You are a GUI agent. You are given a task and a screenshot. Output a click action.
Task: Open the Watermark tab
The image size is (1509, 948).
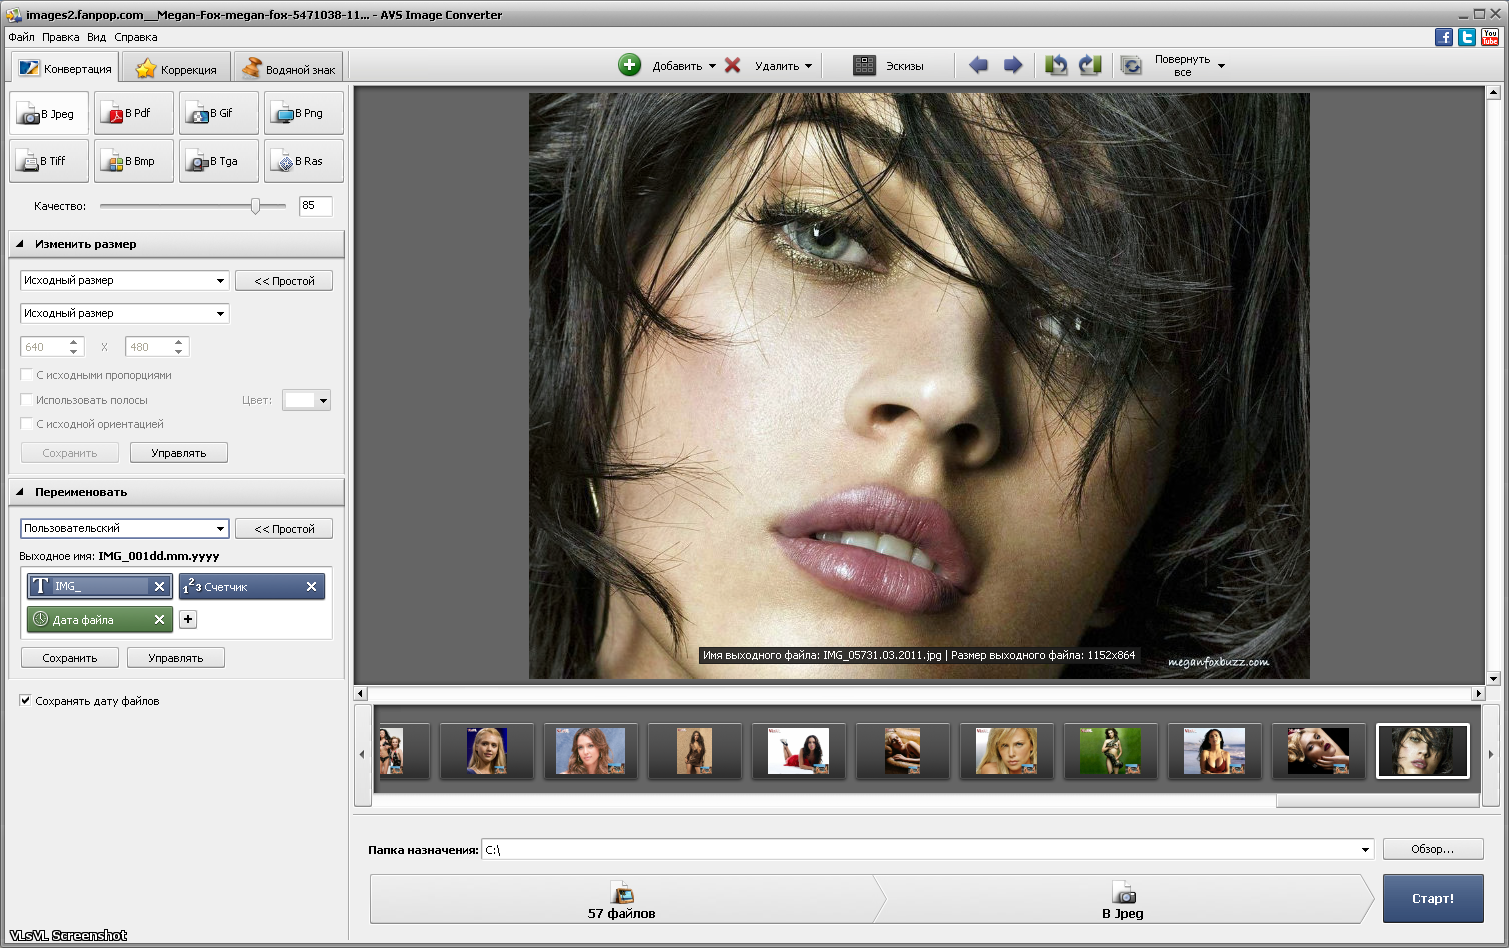[289, 69]
